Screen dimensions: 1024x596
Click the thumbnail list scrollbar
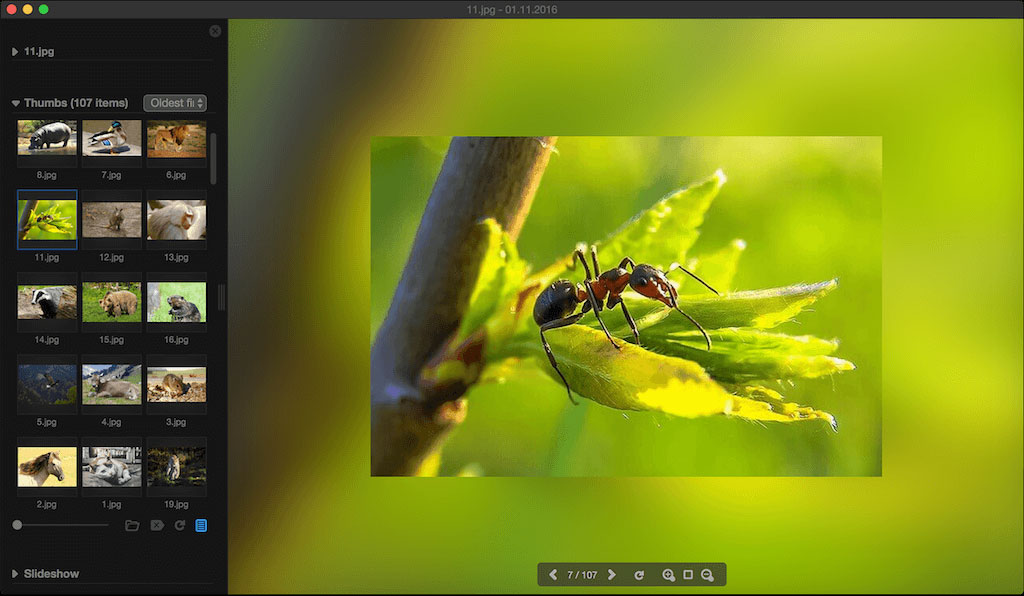click(213, 160)
